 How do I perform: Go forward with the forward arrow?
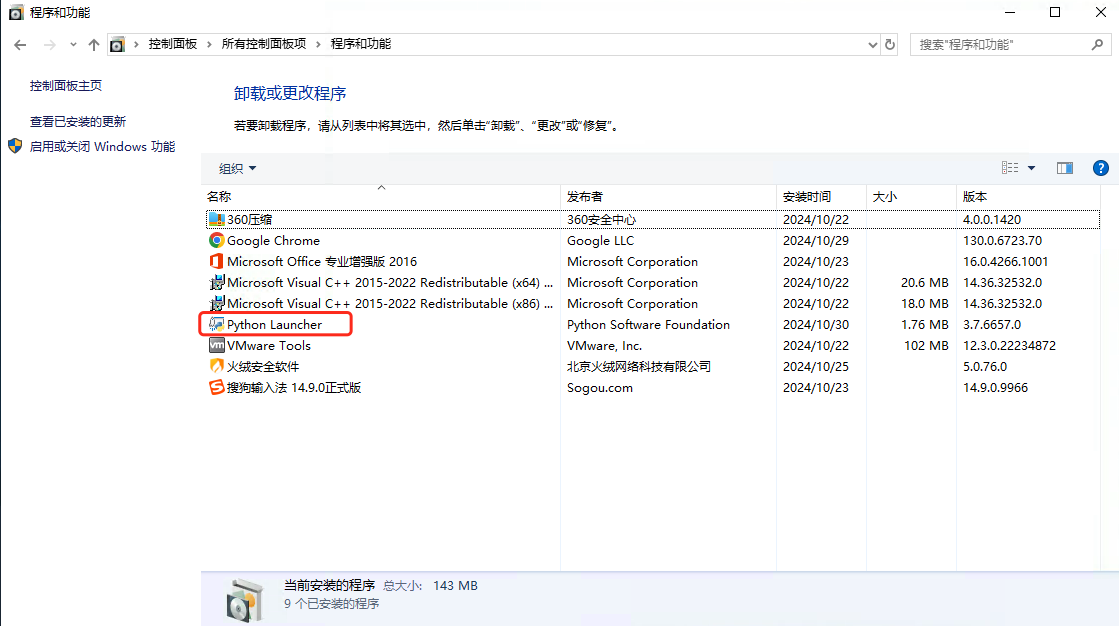49,44
